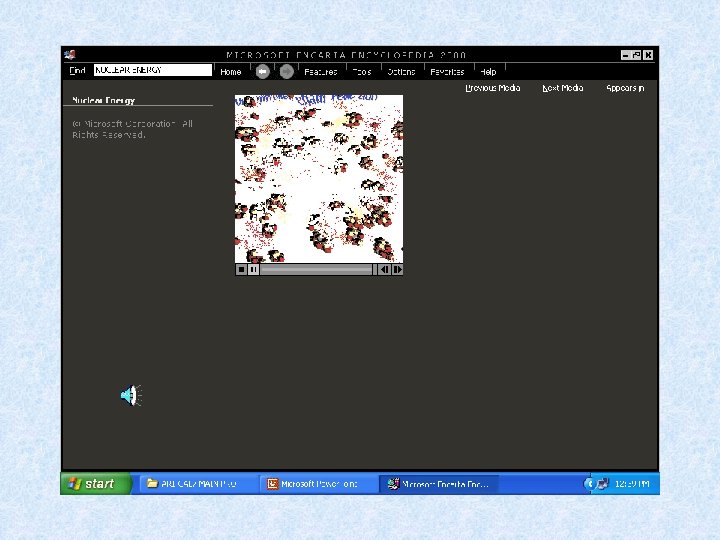Go to Home in Encarta menu
720x540 pixels.
tap(231, 72)
